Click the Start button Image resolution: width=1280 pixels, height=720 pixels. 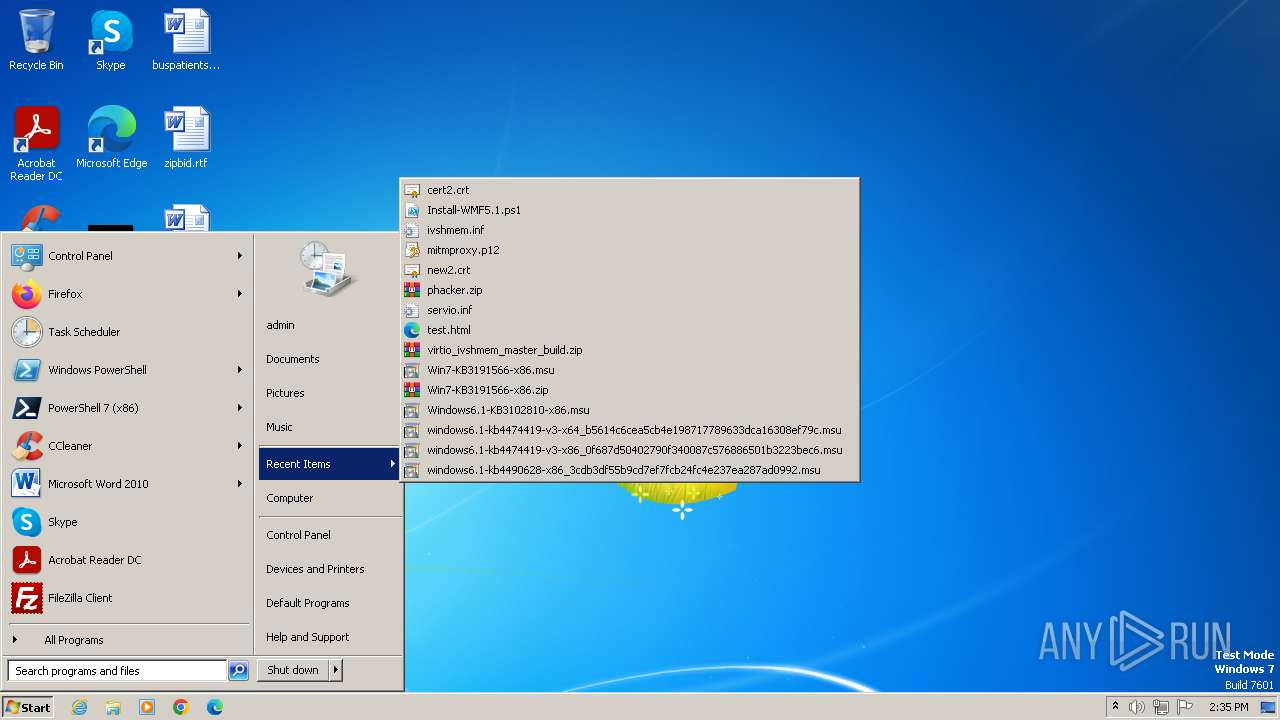coord(28,707)
